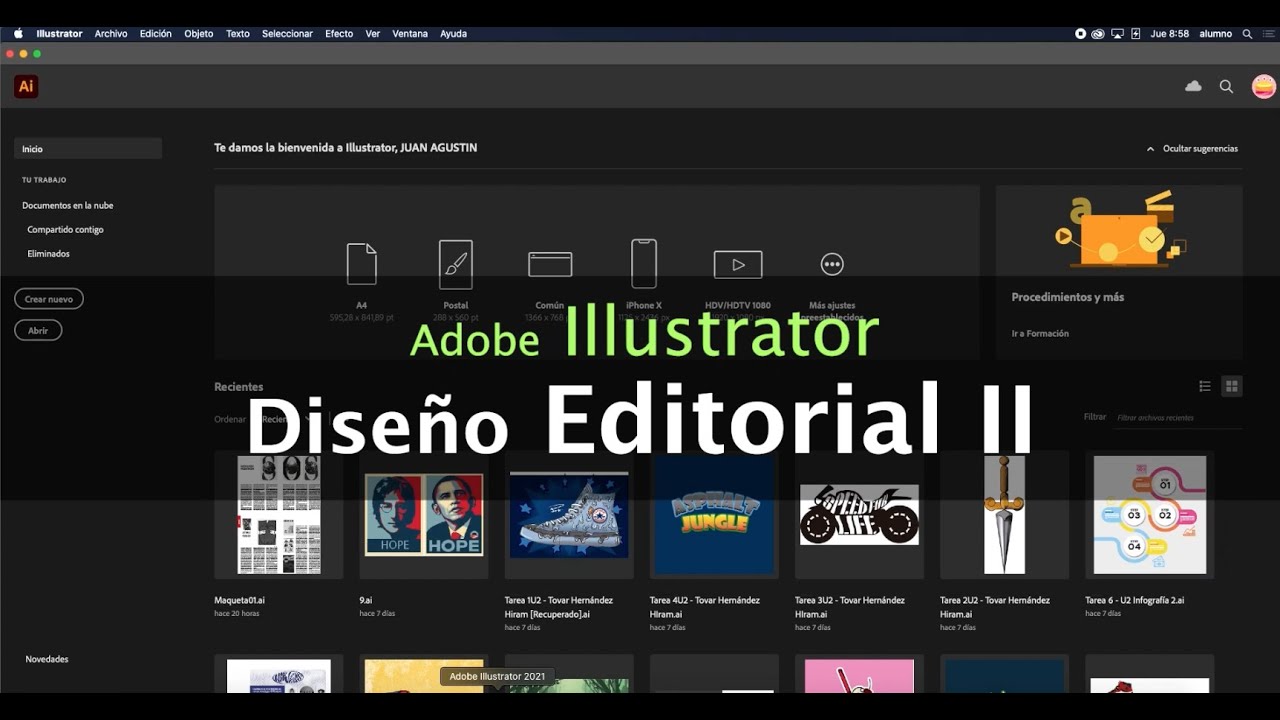Open Compartido contigo section
The height and width of the screenshot is (720, 1280).
65,229
